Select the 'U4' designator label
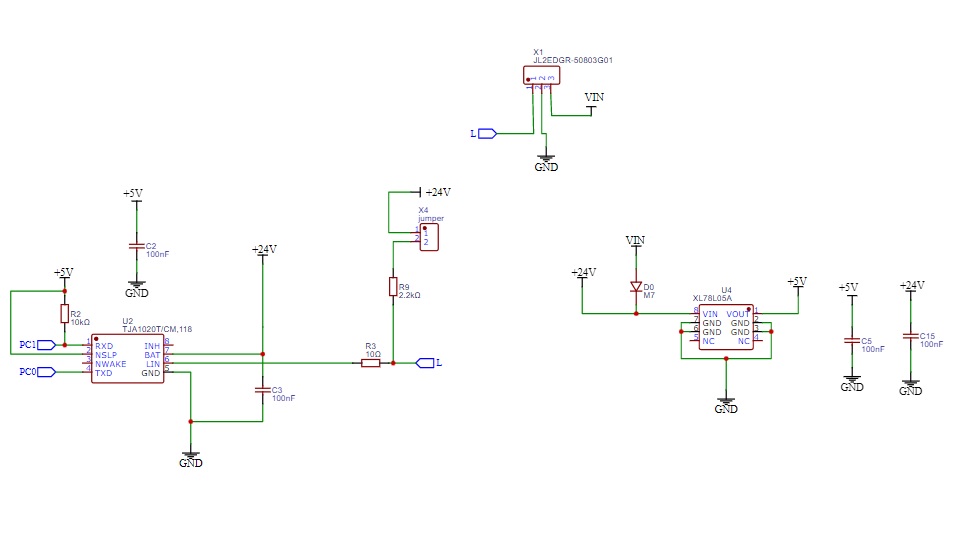The height and width of the screenshot is (540, 970). point(726,290)
